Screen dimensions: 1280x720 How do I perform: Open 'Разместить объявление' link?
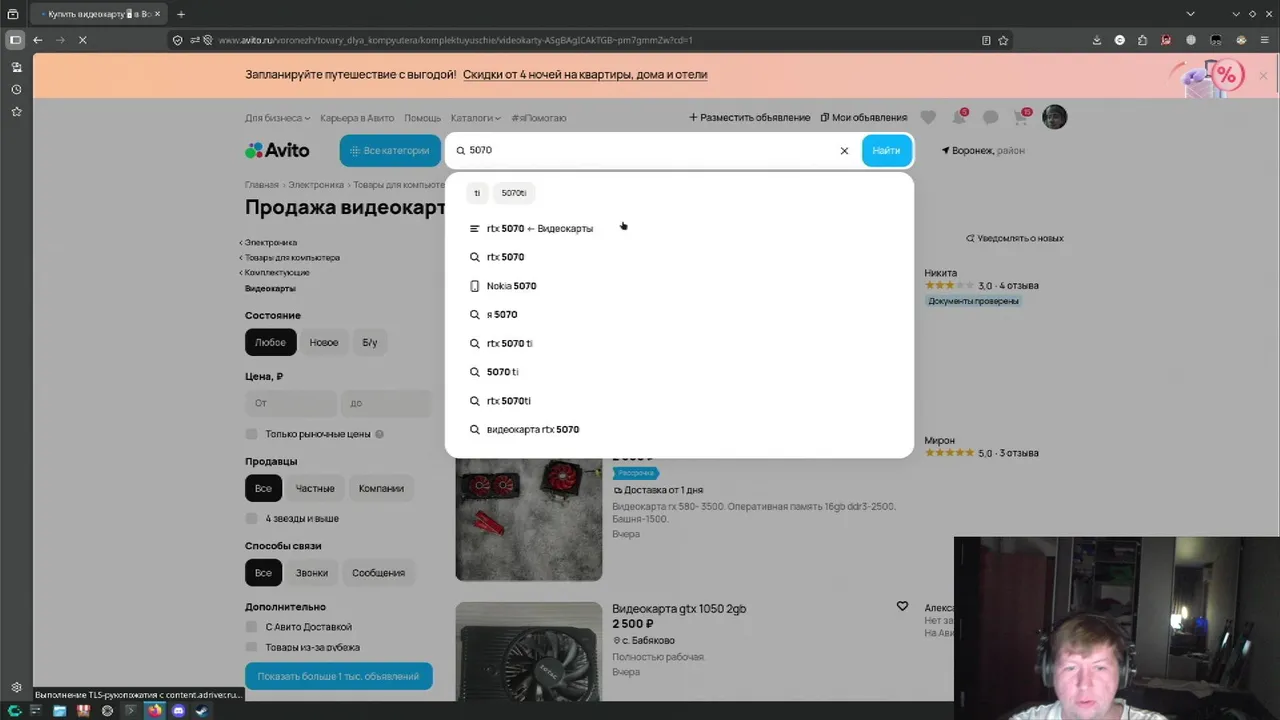(749, 118)
